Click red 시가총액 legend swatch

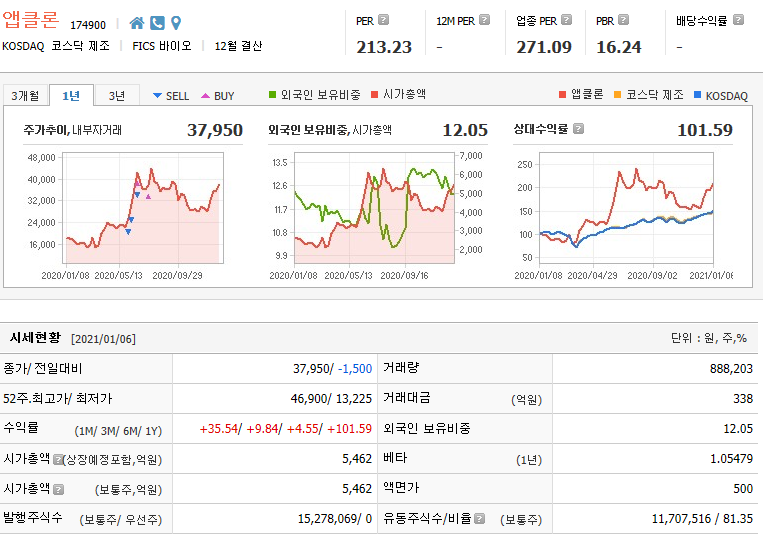pos(374,94)
